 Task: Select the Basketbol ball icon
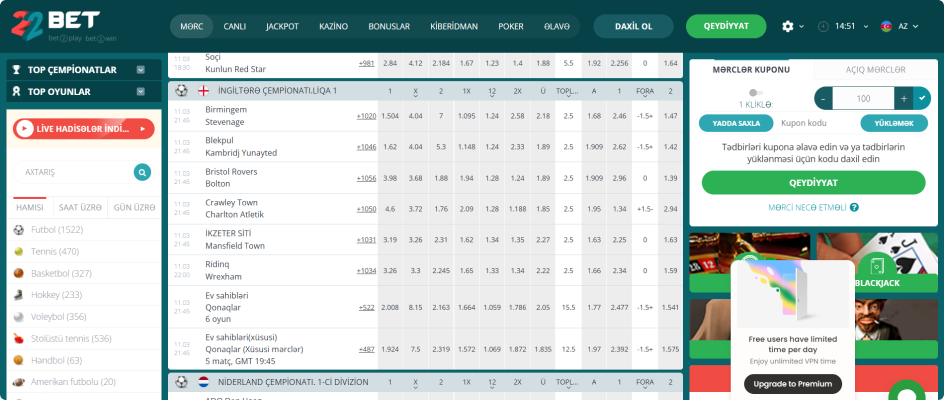(x=19, y=273)
